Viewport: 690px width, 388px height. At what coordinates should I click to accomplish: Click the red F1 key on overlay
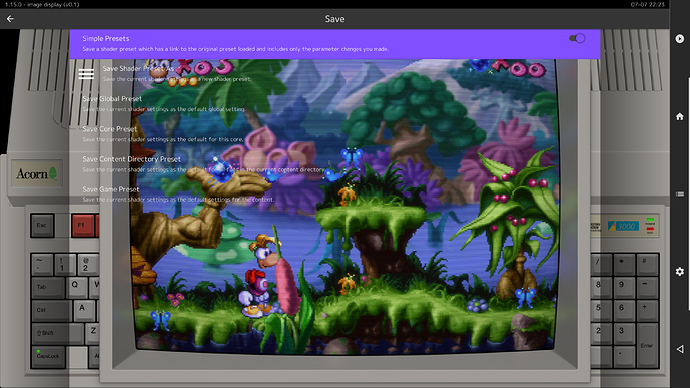(x=83, y=225)
